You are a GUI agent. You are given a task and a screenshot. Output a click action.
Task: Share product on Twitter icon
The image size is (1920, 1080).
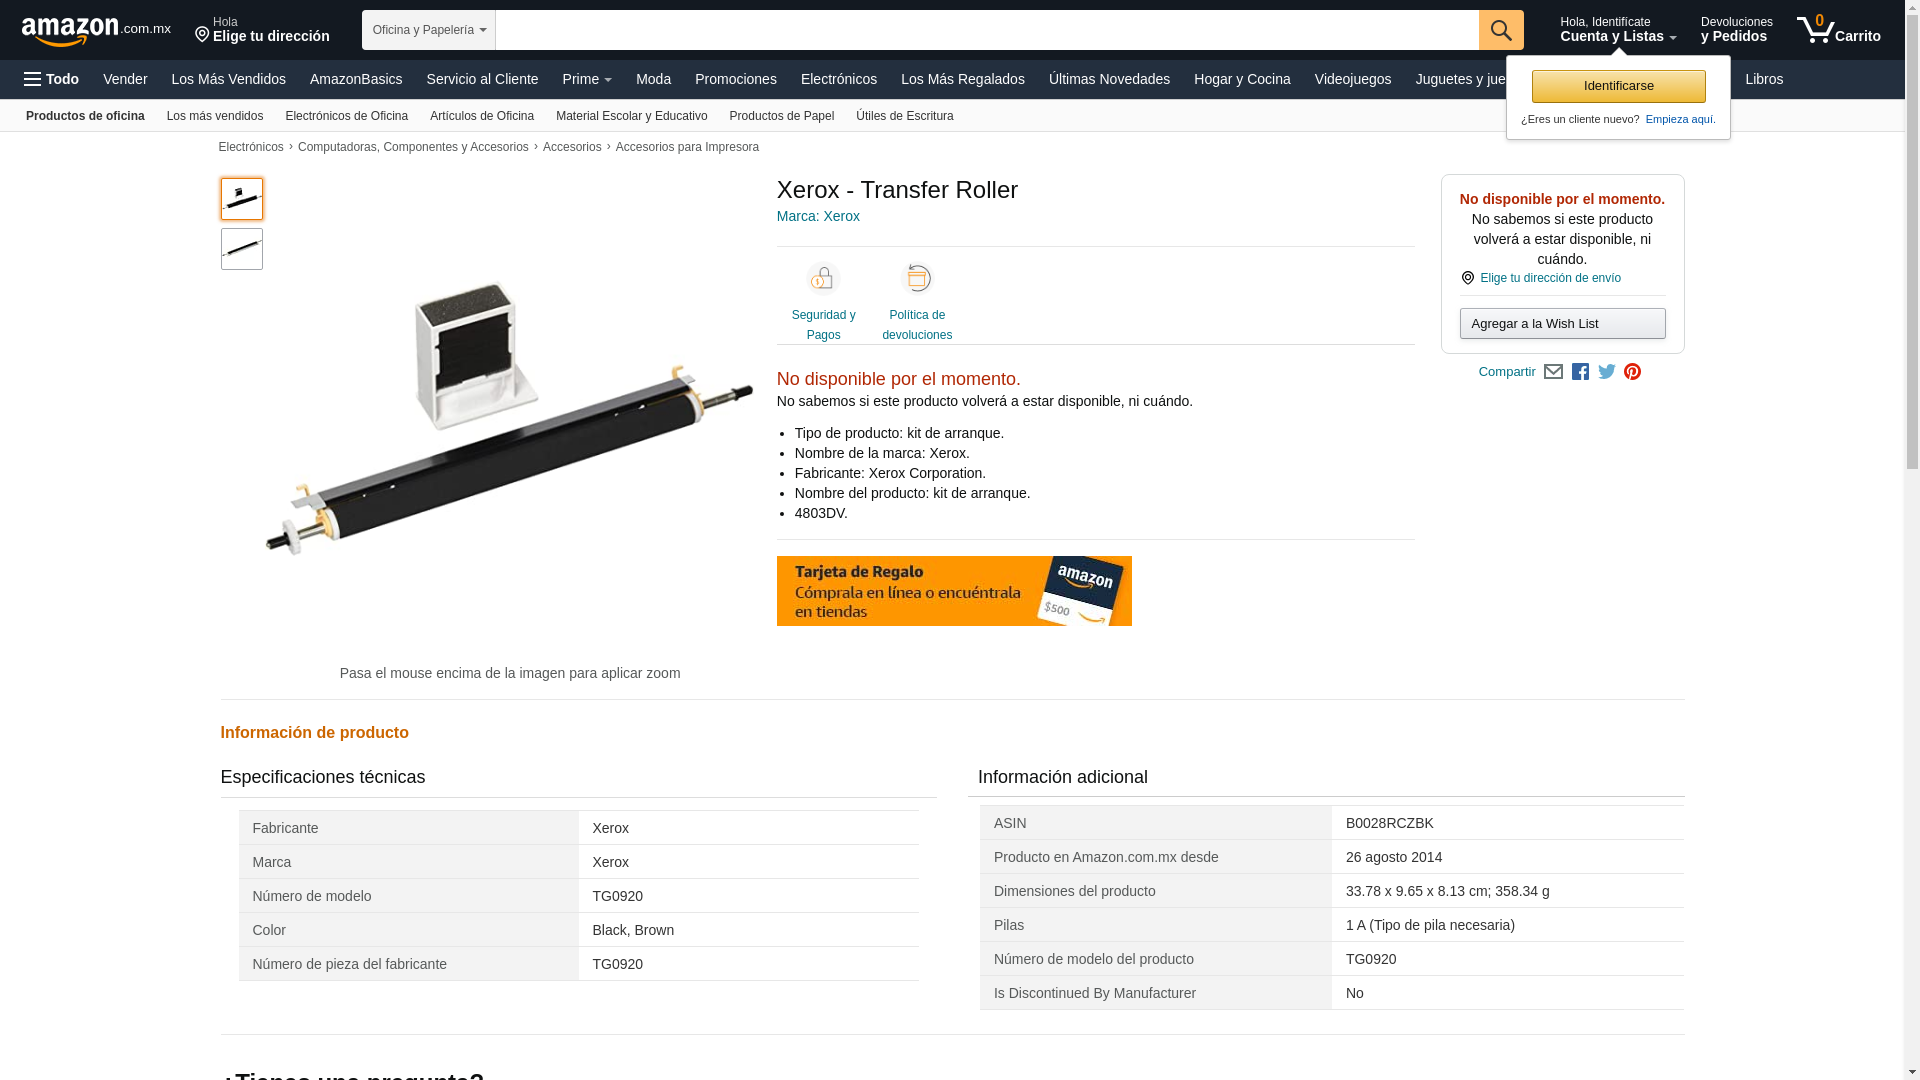pyautogui.click(x=1607, y=372)
